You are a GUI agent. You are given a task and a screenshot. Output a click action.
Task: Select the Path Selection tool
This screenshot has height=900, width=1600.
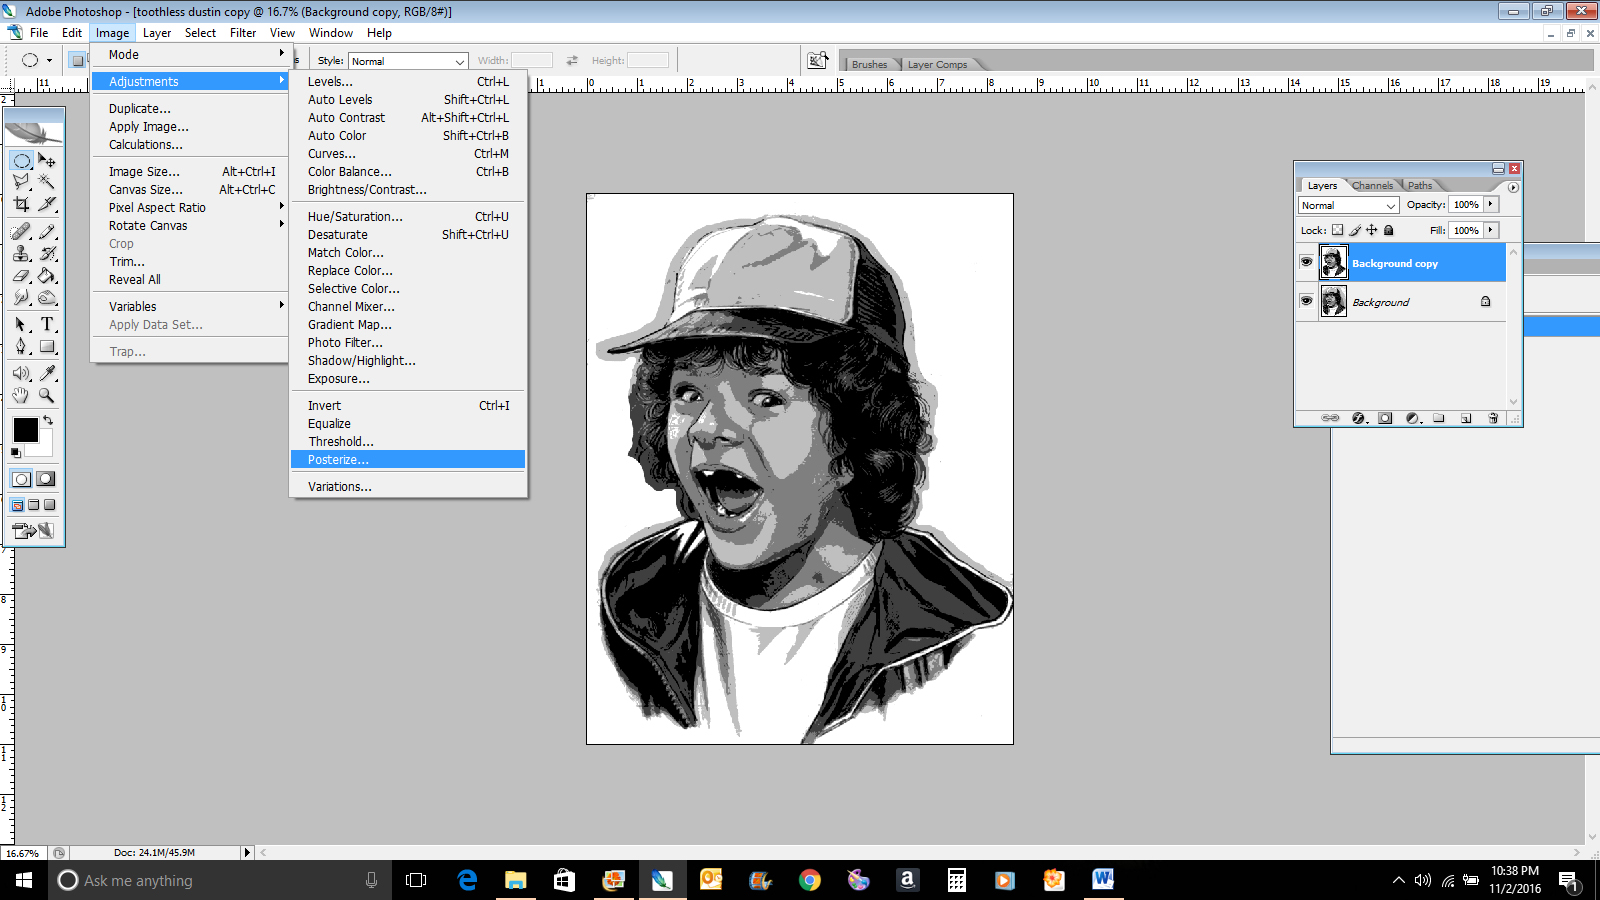click(22, 324)
